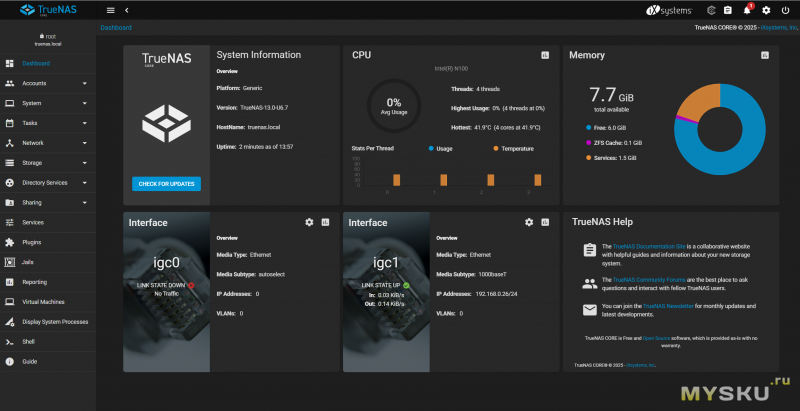Viewport: 800px width, 411px height.
Task: Click the Open Source link
Action: tap(655, 338)
